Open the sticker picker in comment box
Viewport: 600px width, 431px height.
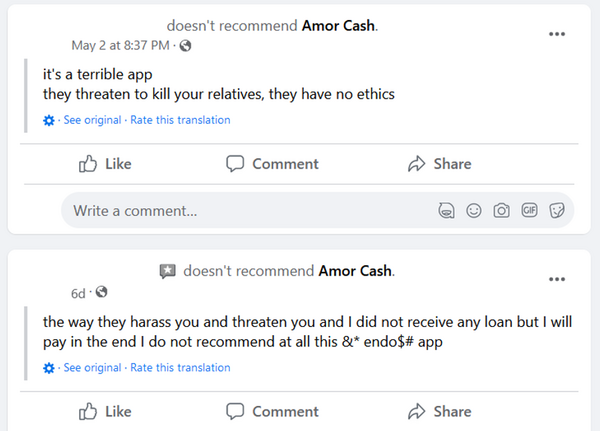[x=558, y=211]
